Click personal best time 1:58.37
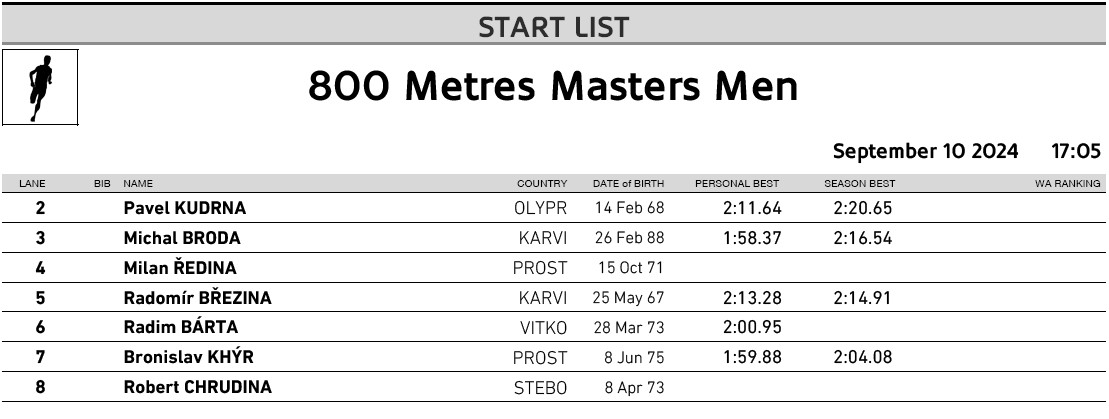 coord(753,238)
